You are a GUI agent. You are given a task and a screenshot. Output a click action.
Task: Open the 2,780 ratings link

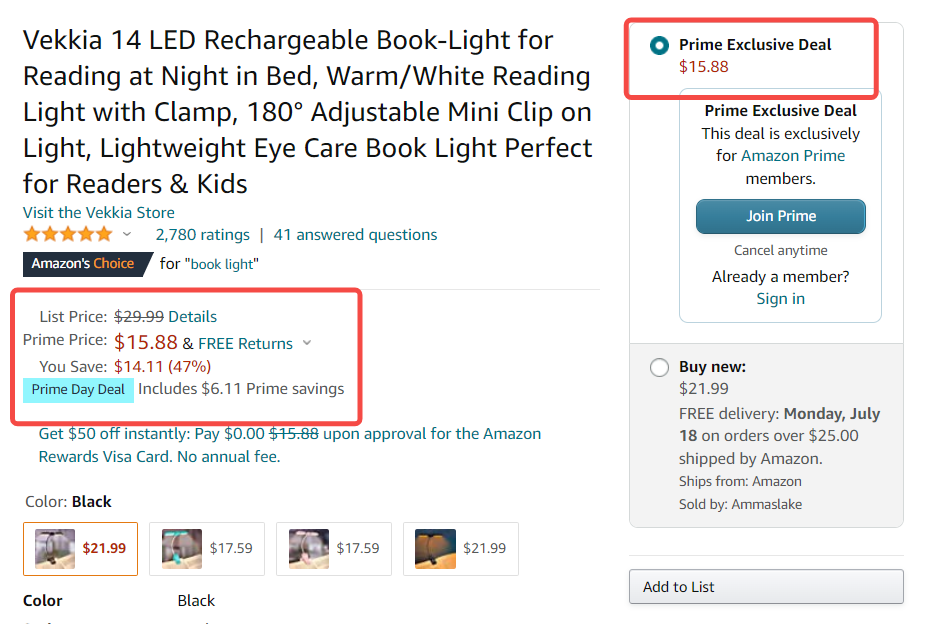pyautogui.click(x=202, y=234)
